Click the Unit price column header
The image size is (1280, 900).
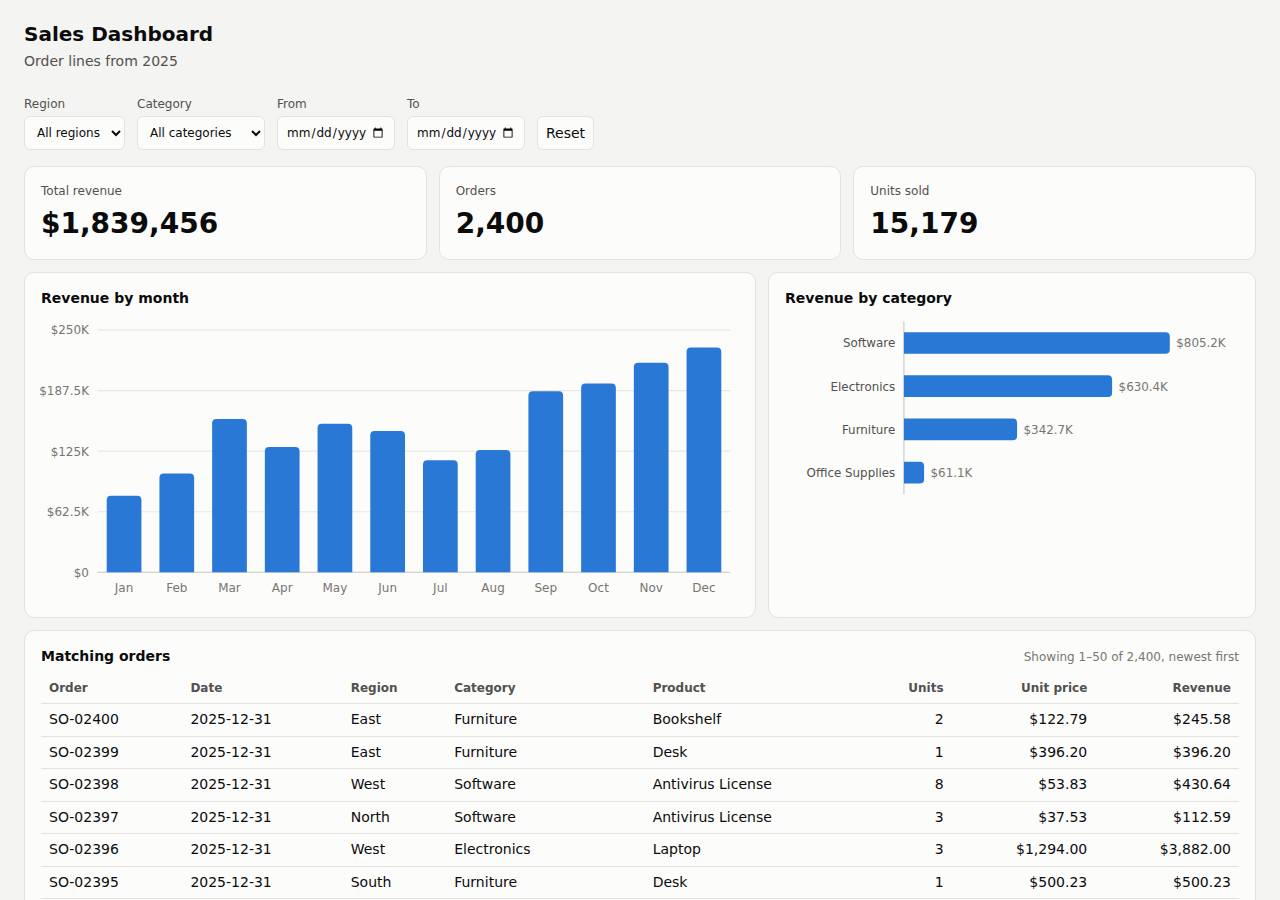coord(1054,688)
